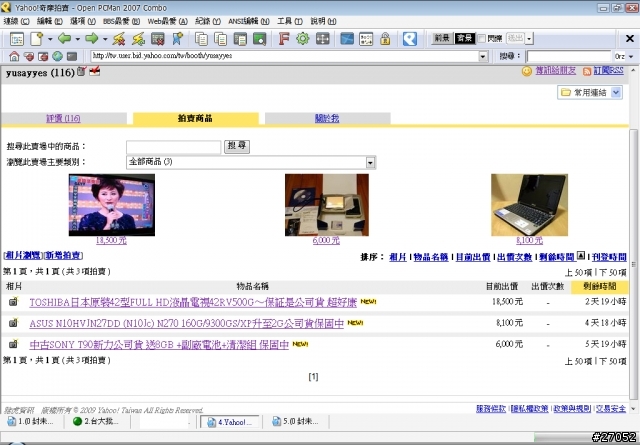Switch to the 評價(116) tab
The width and height of the screenshot is (640, 445).
tap(63, 118)
